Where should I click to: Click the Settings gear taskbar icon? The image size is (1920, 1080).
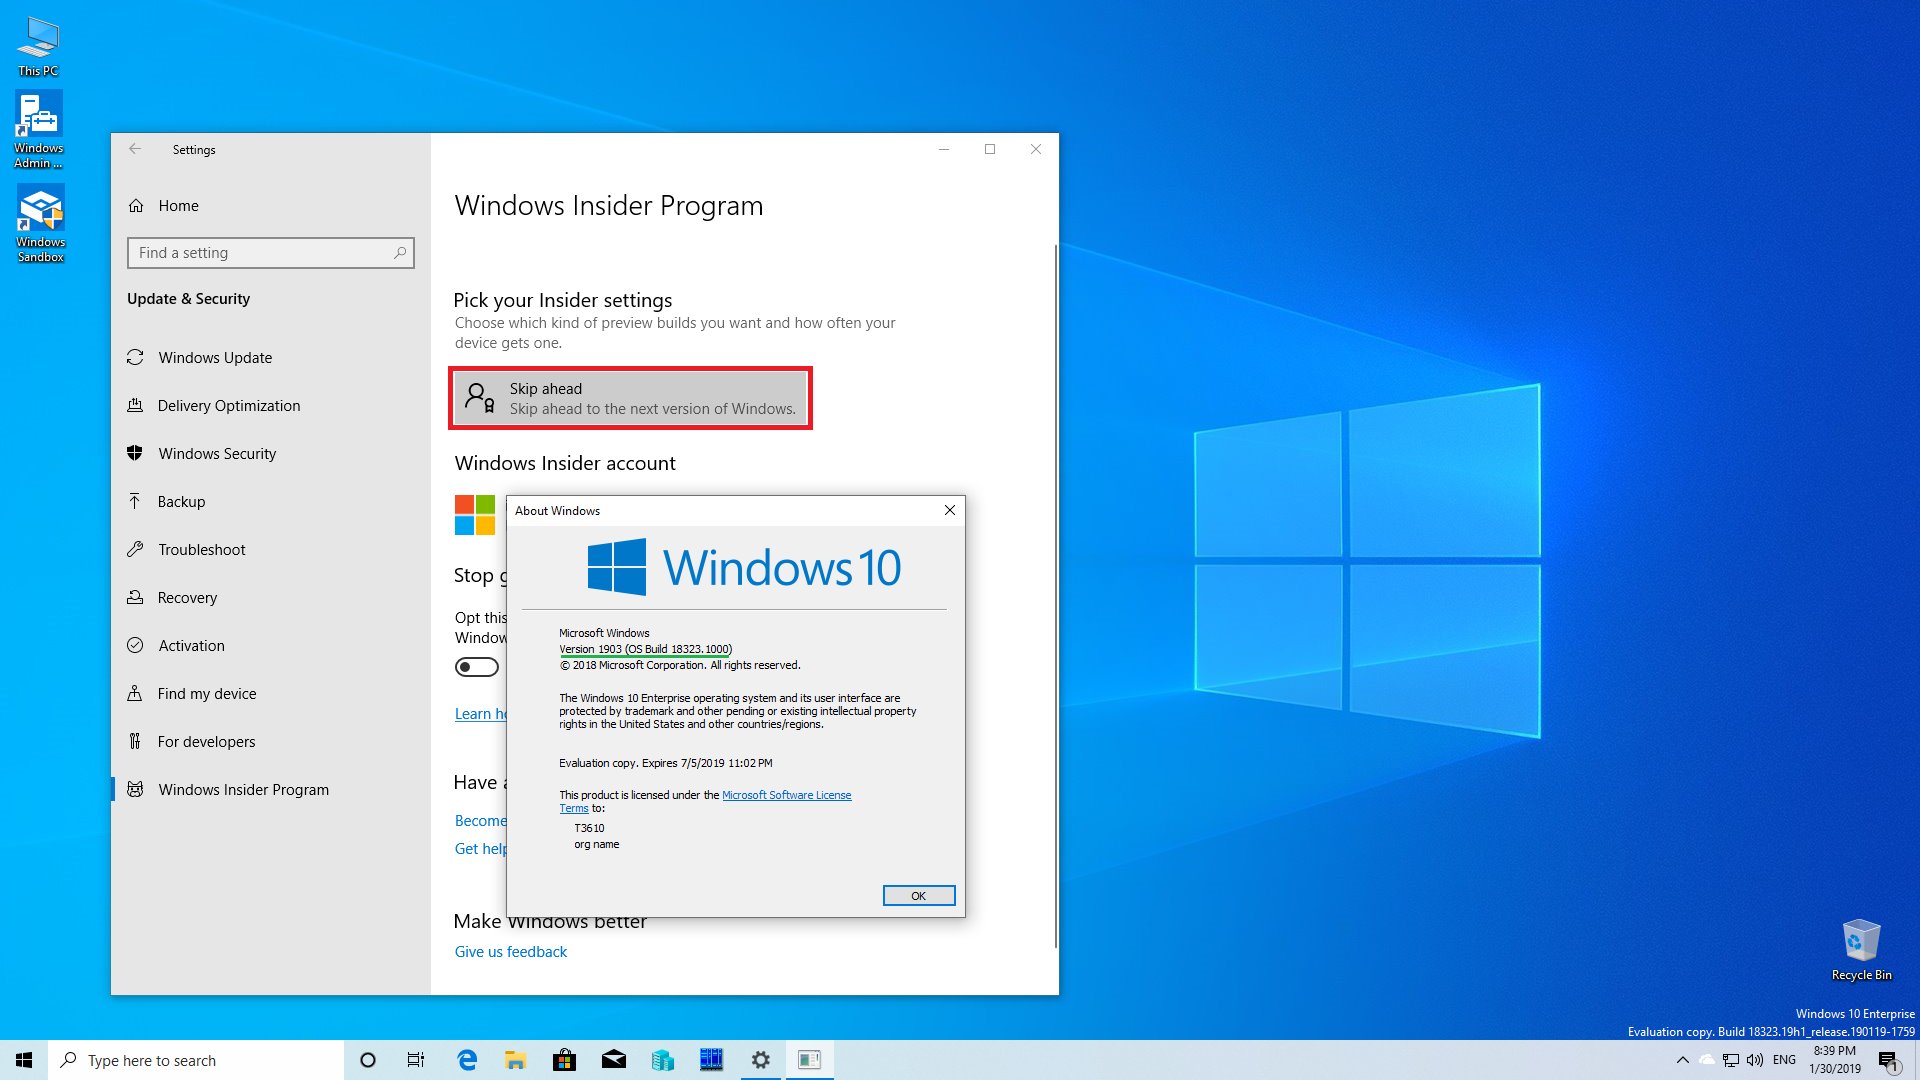[x=761, y=1060]
